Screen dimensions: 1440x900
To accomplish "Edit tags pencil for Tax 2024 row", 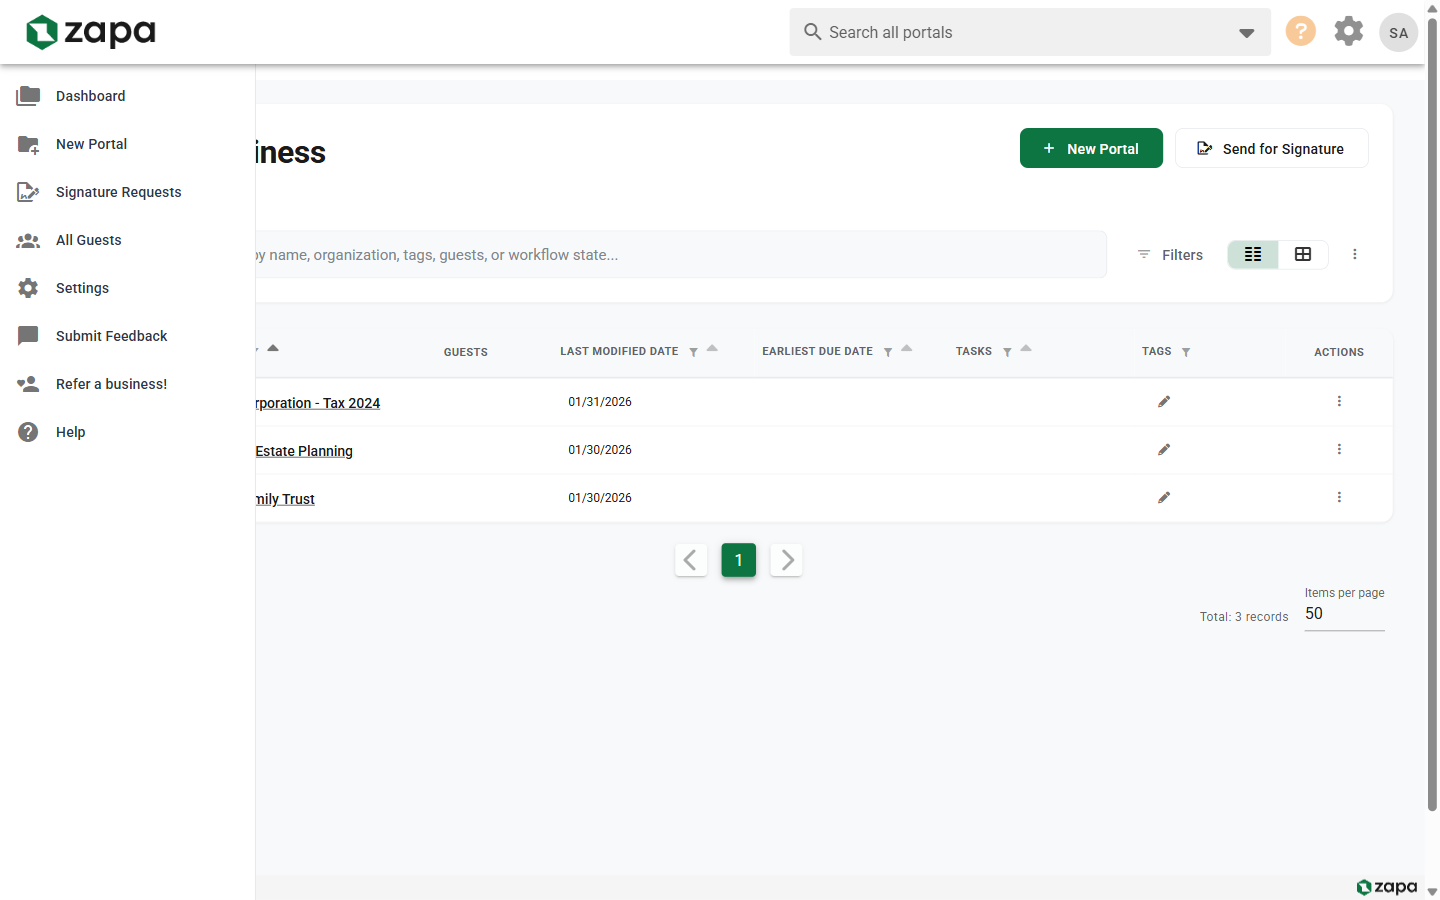I will [x=1164, y=402].
